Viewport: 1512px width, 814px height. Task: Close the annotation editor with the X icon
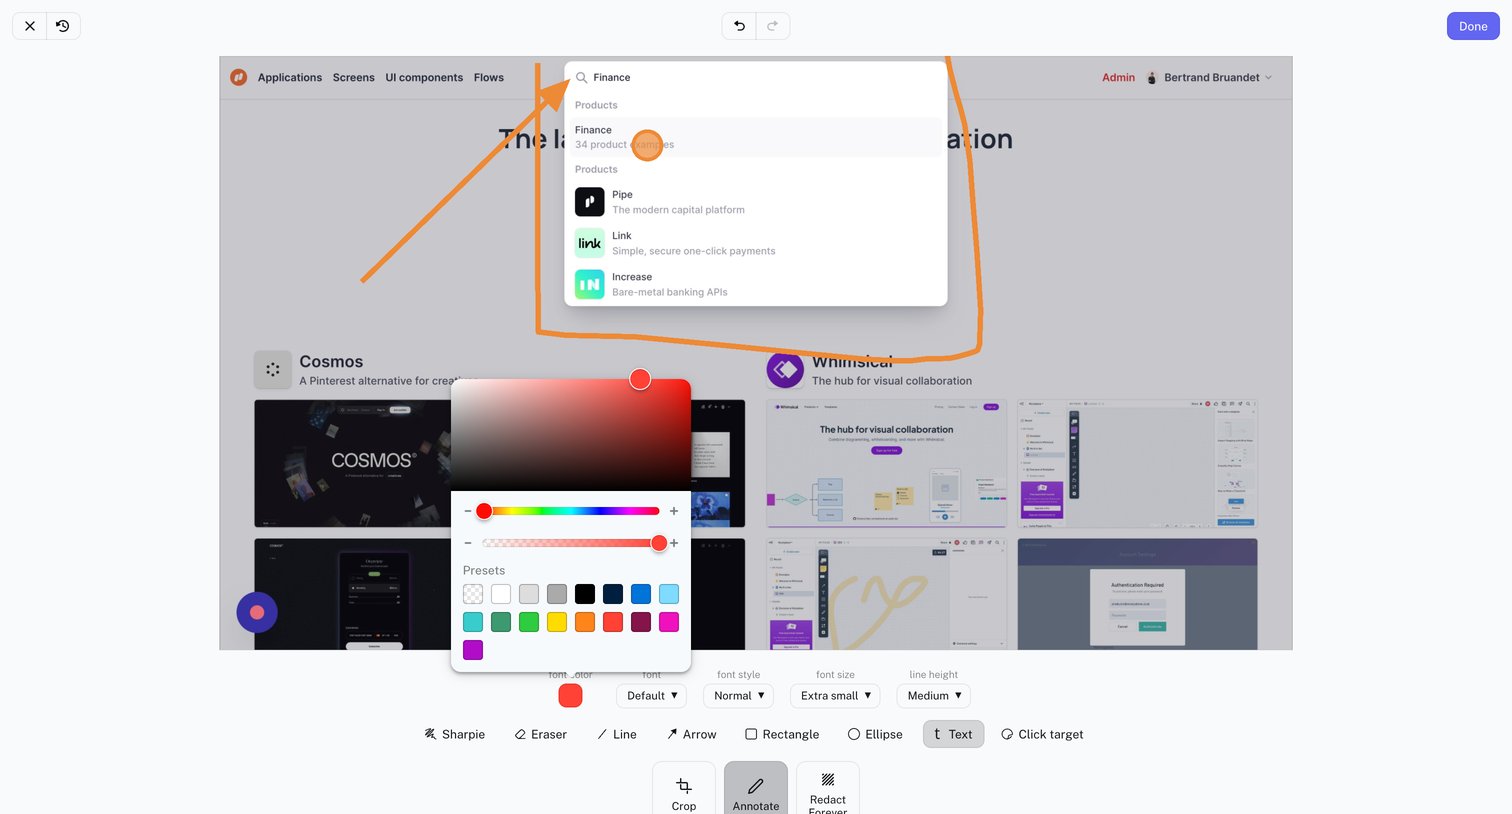click(30, 26)
